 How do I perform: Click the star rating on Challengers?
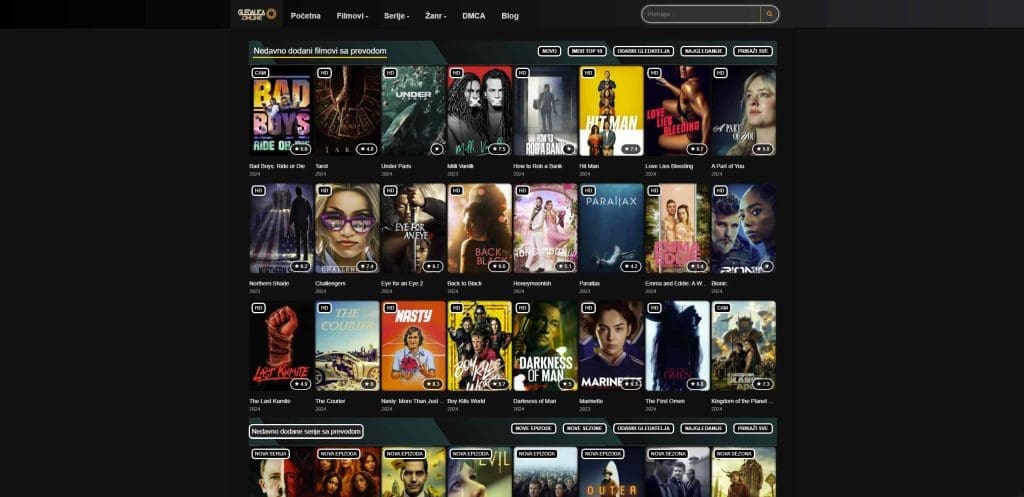[x=366, y=266]
